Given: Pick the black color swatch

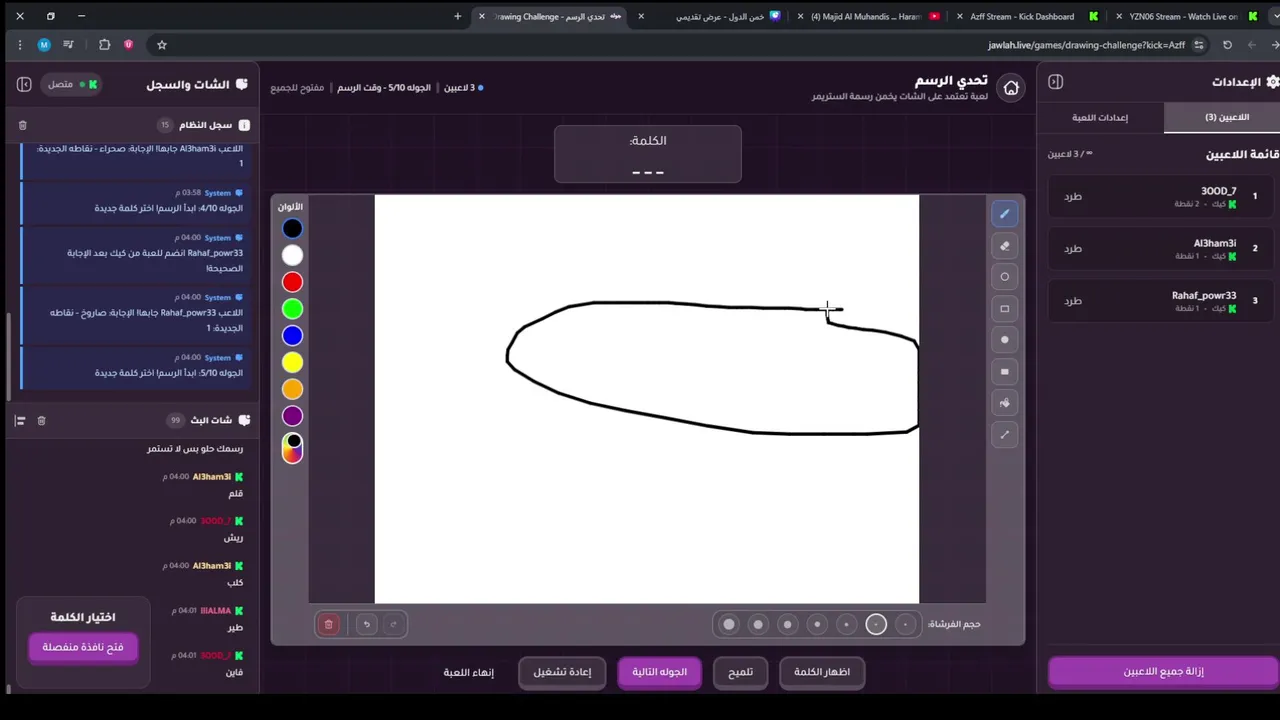Looking at the screenshot, I should (292, 229).
